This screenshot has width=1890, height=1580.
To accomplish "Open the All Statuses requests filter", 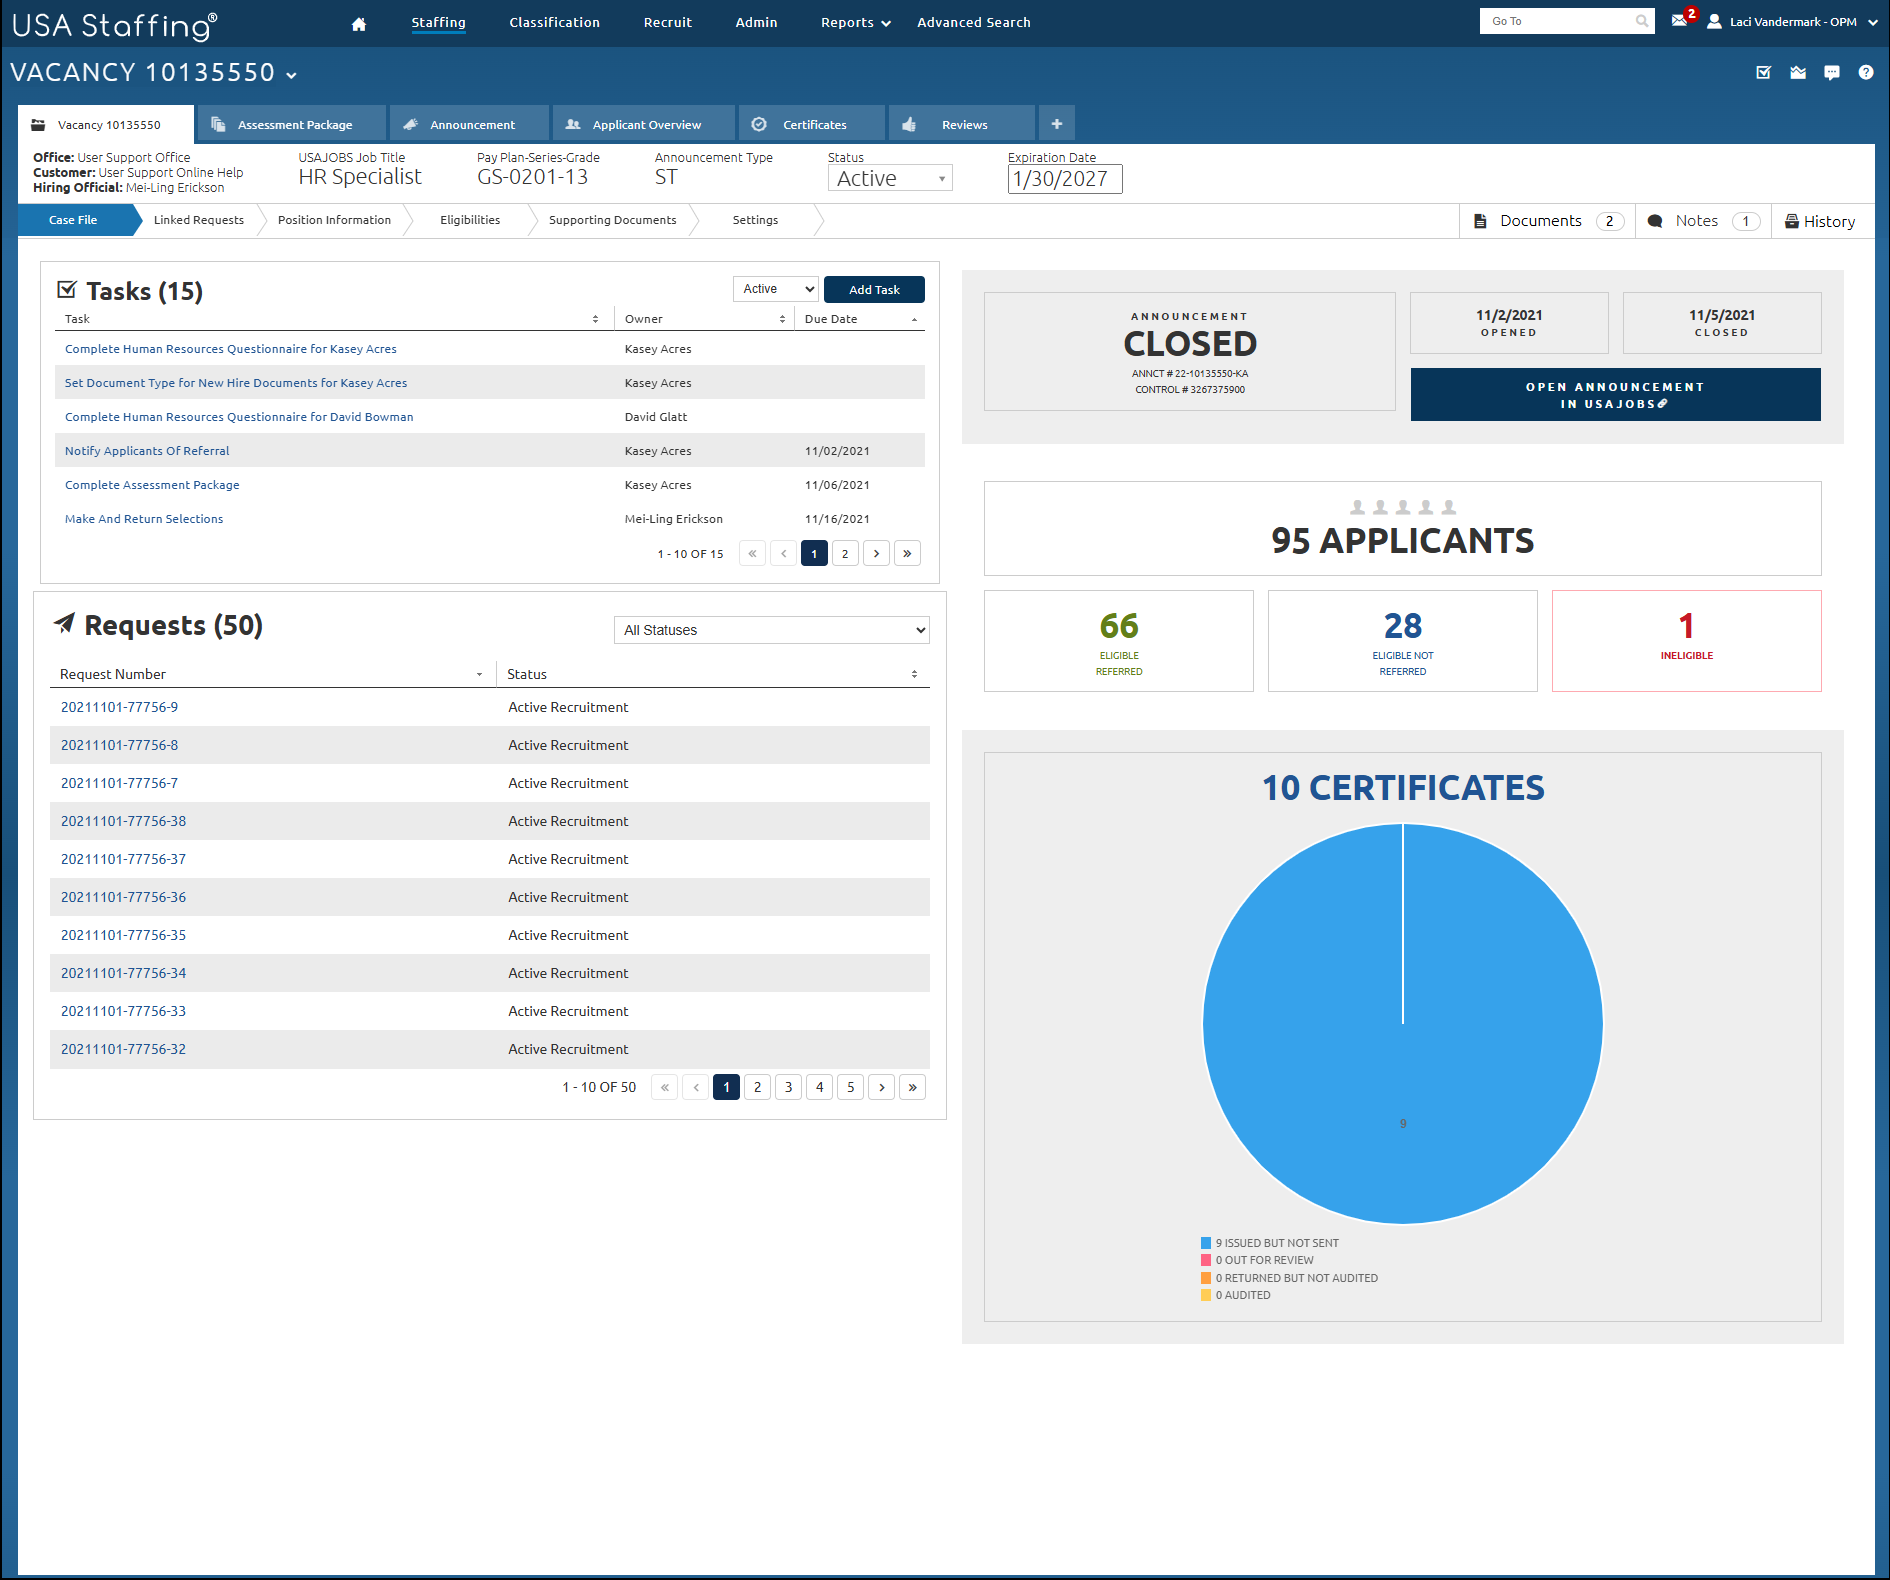I will [771, 630].
